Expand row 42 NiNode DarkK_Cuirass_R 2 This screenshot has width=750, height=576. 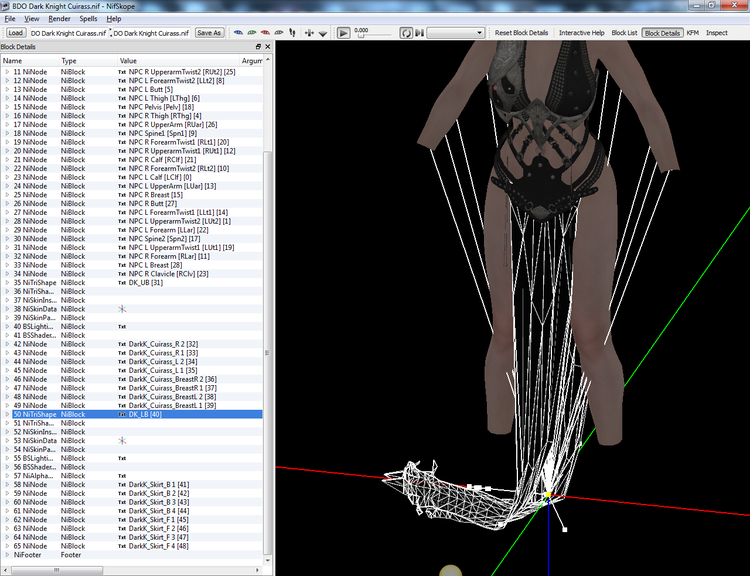click(7, 344)
